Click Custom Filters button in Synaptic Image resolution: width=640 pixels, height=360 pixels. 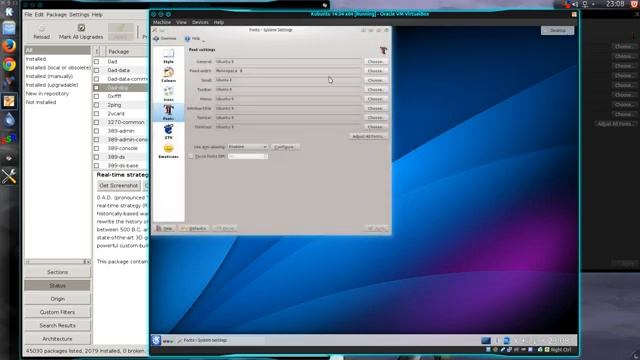[x=58, y=312]
